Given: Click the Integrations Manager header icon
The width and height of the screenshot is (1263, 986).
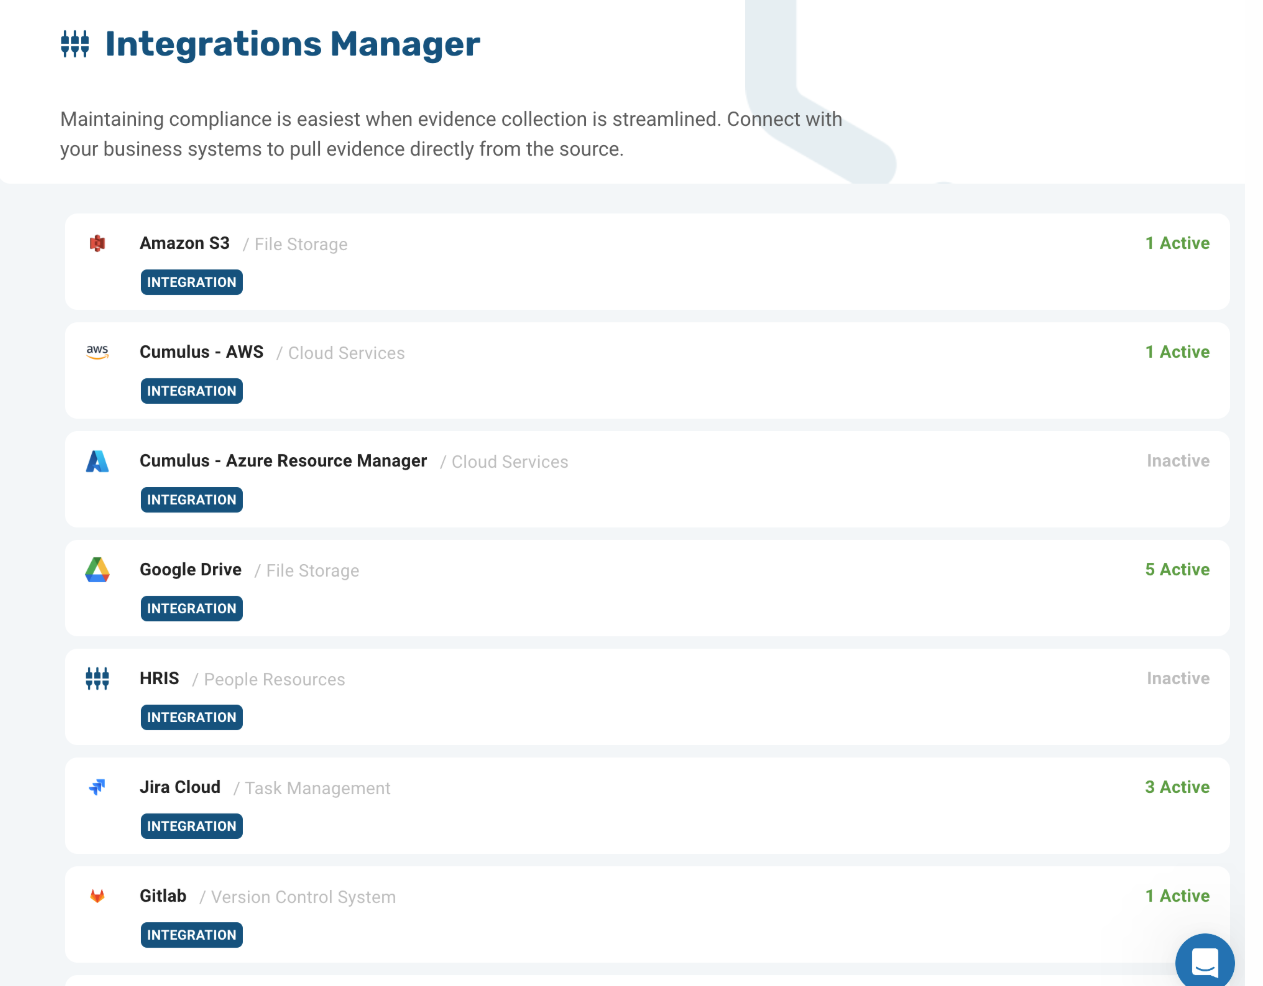Looking at the screenshot, I should pyautogui.click(x=74, y=43).
